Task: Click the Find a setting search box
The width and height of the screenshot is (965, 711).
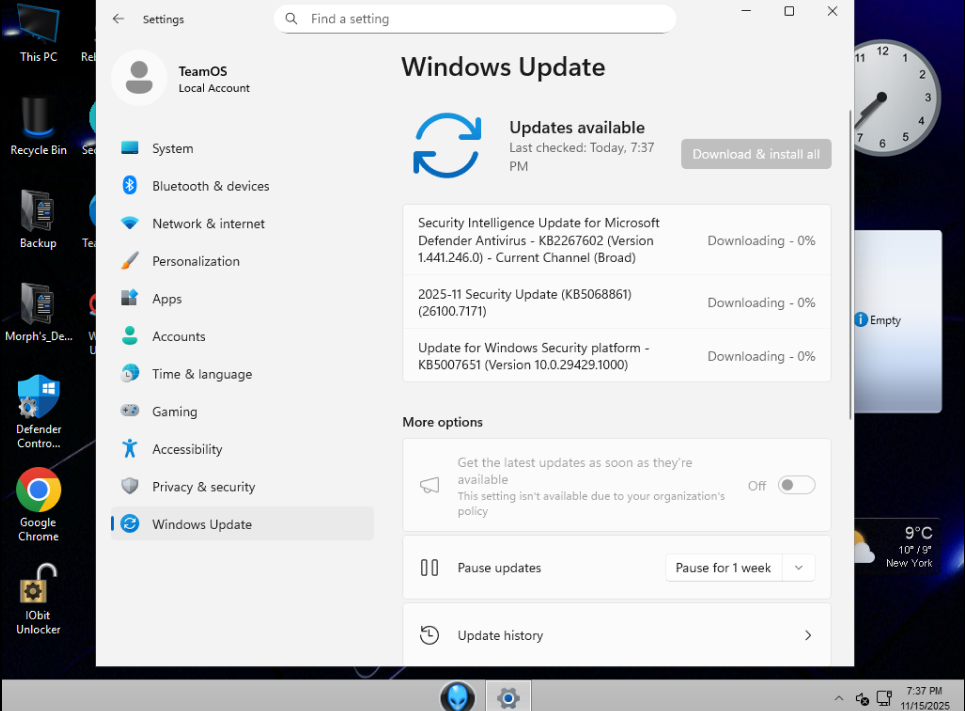Action: point(475,18)
